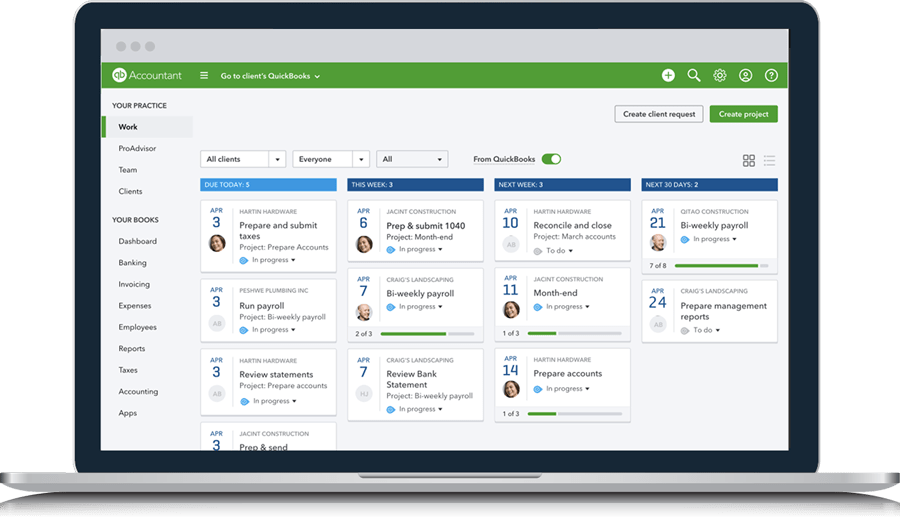
Task: Open the hamburger navigation menu
Action: pos(204,75)
